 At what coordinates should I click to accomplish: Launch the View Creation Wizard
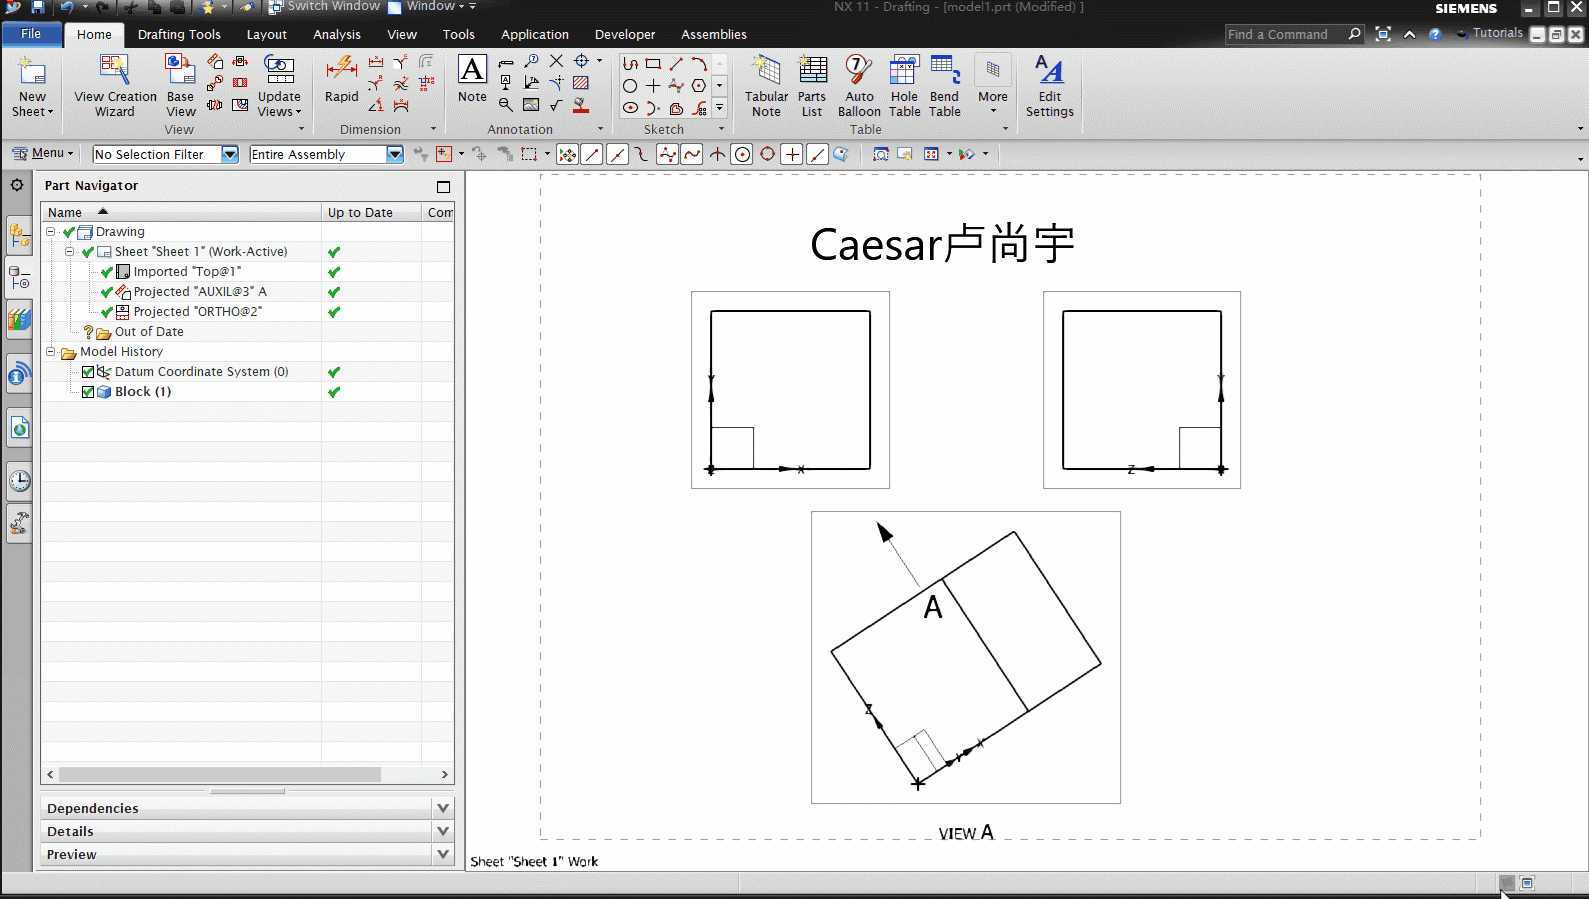115,86
